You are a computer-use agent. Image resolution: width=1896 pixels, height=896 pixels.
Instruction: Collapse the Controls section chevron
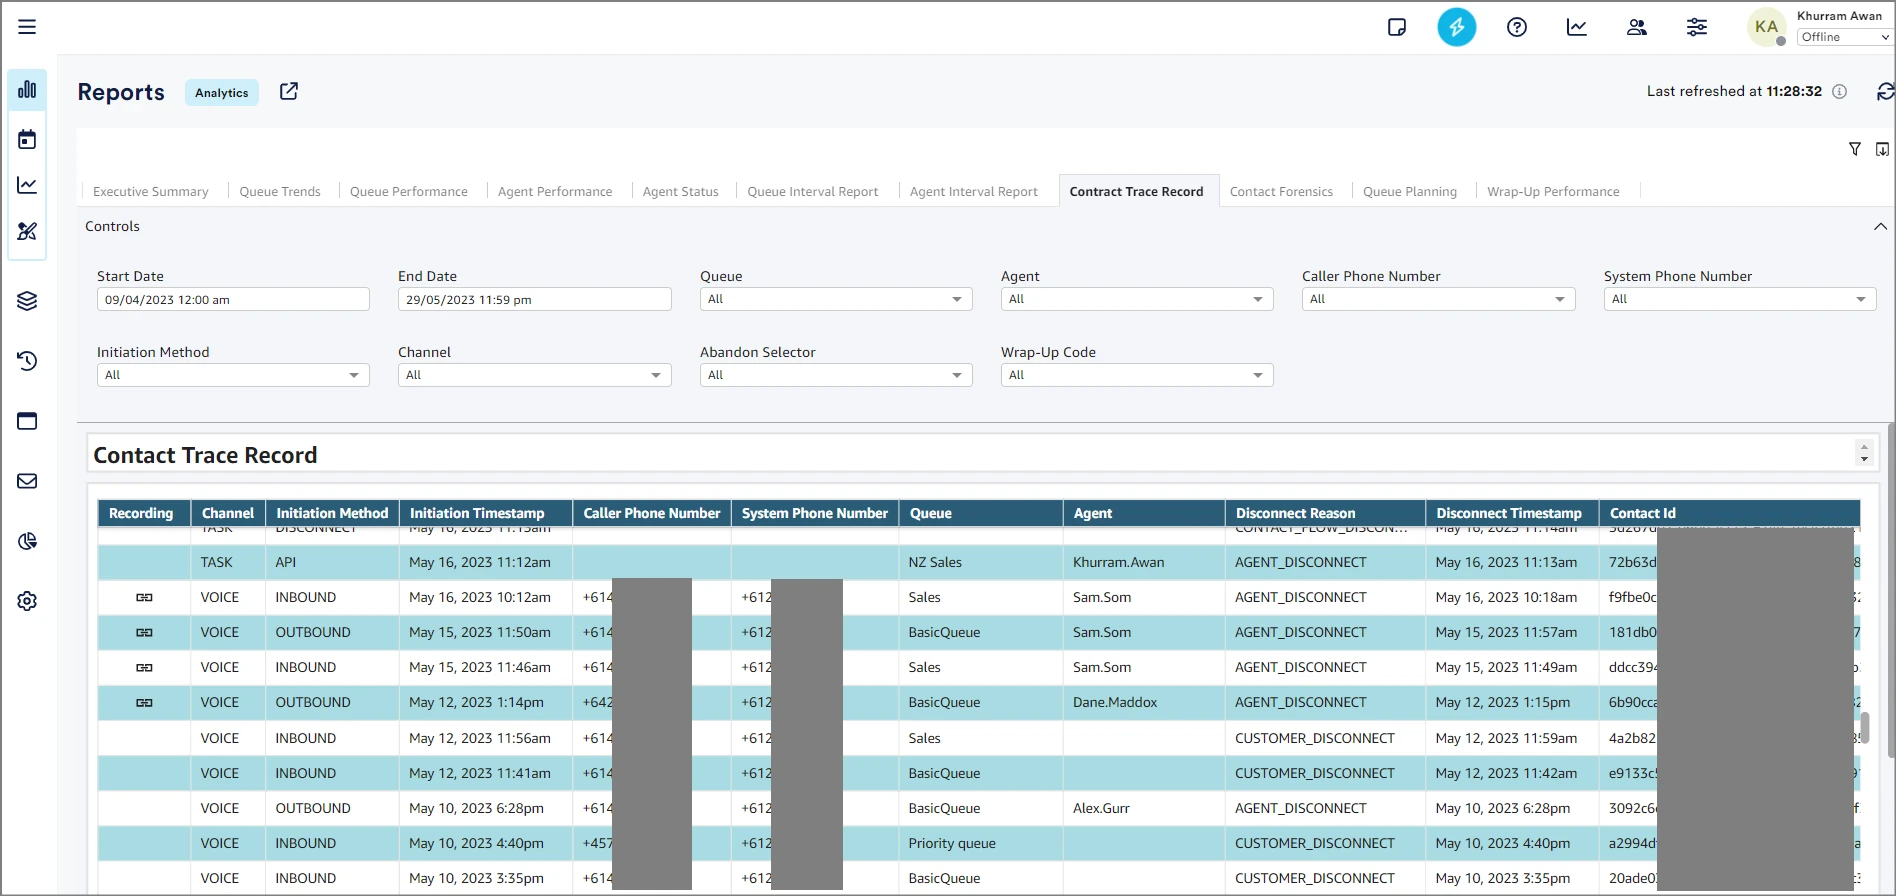(x=1879, y=227)
